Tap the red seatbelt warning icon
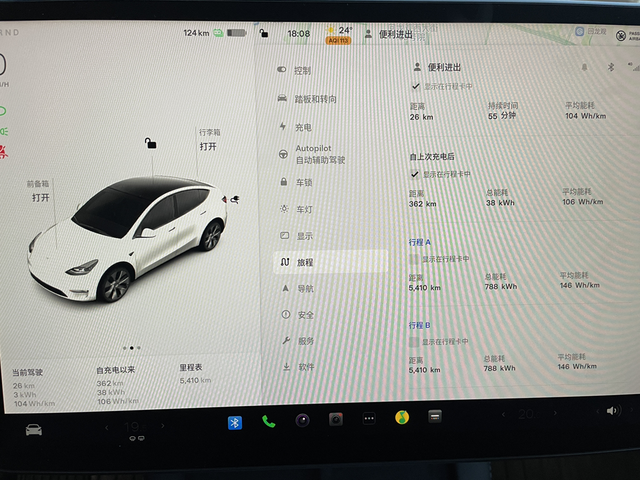The height and width of the screenshot is (480, 640). coord(4,152)
